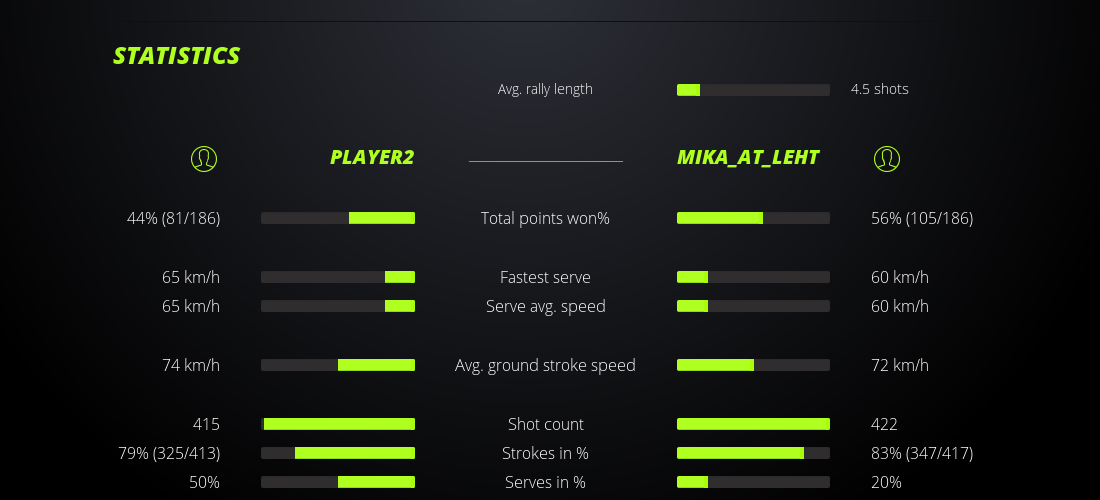Click PLAYER2's Serves in % bar
Image resolution: width=1100 pixels, height=500 pixels.
(x=338, y=482)
